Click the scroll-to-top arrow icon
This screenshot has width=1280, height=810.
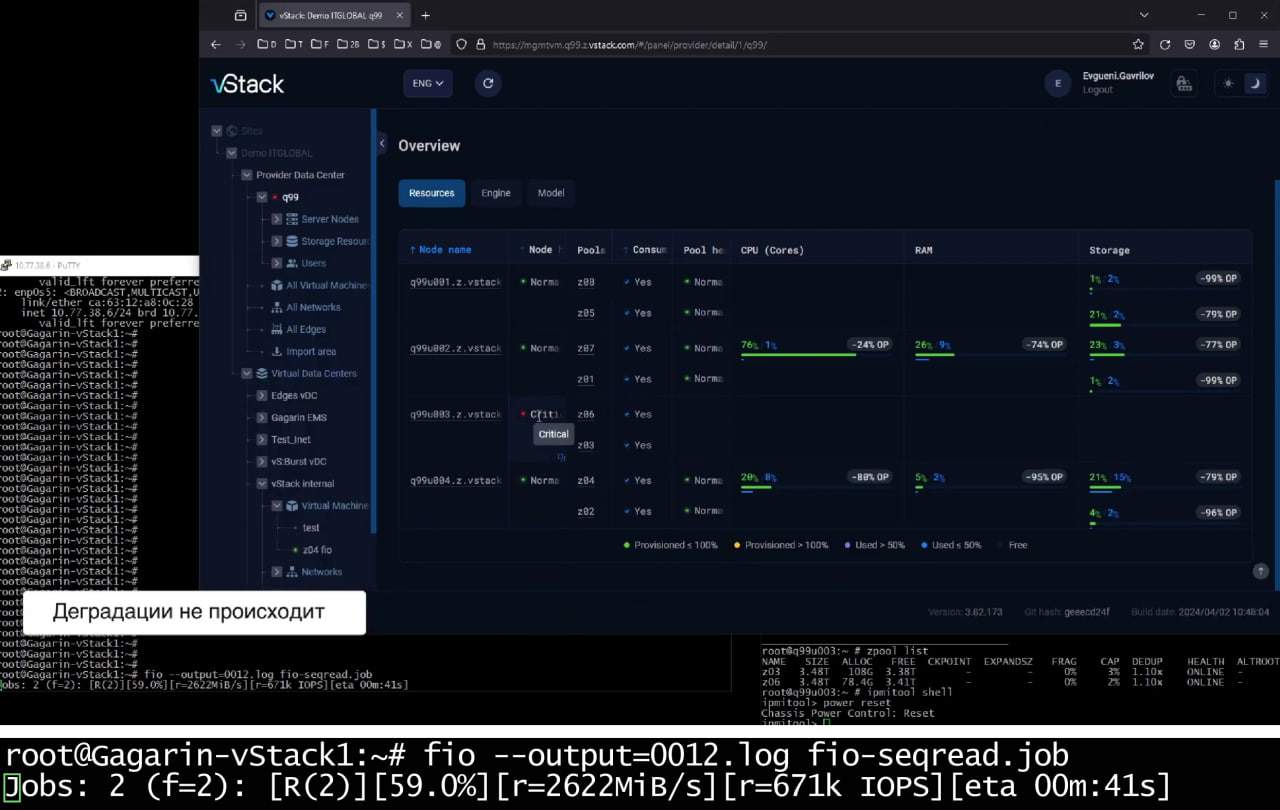(x=1260, y=571)
